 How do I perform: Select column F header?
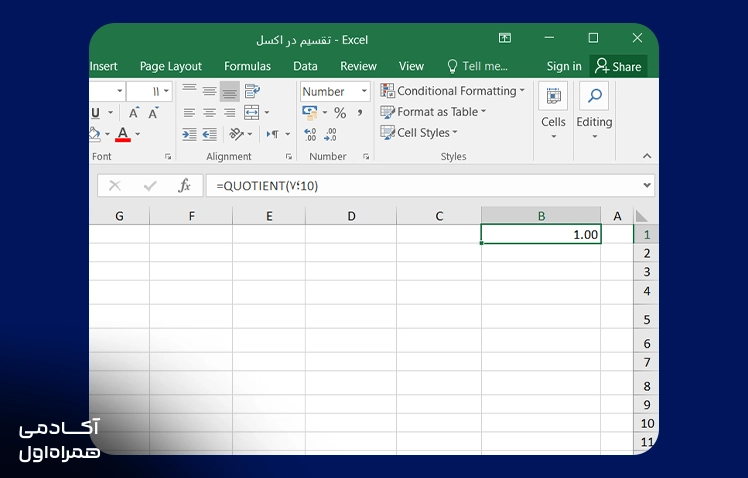click(191, 216)
